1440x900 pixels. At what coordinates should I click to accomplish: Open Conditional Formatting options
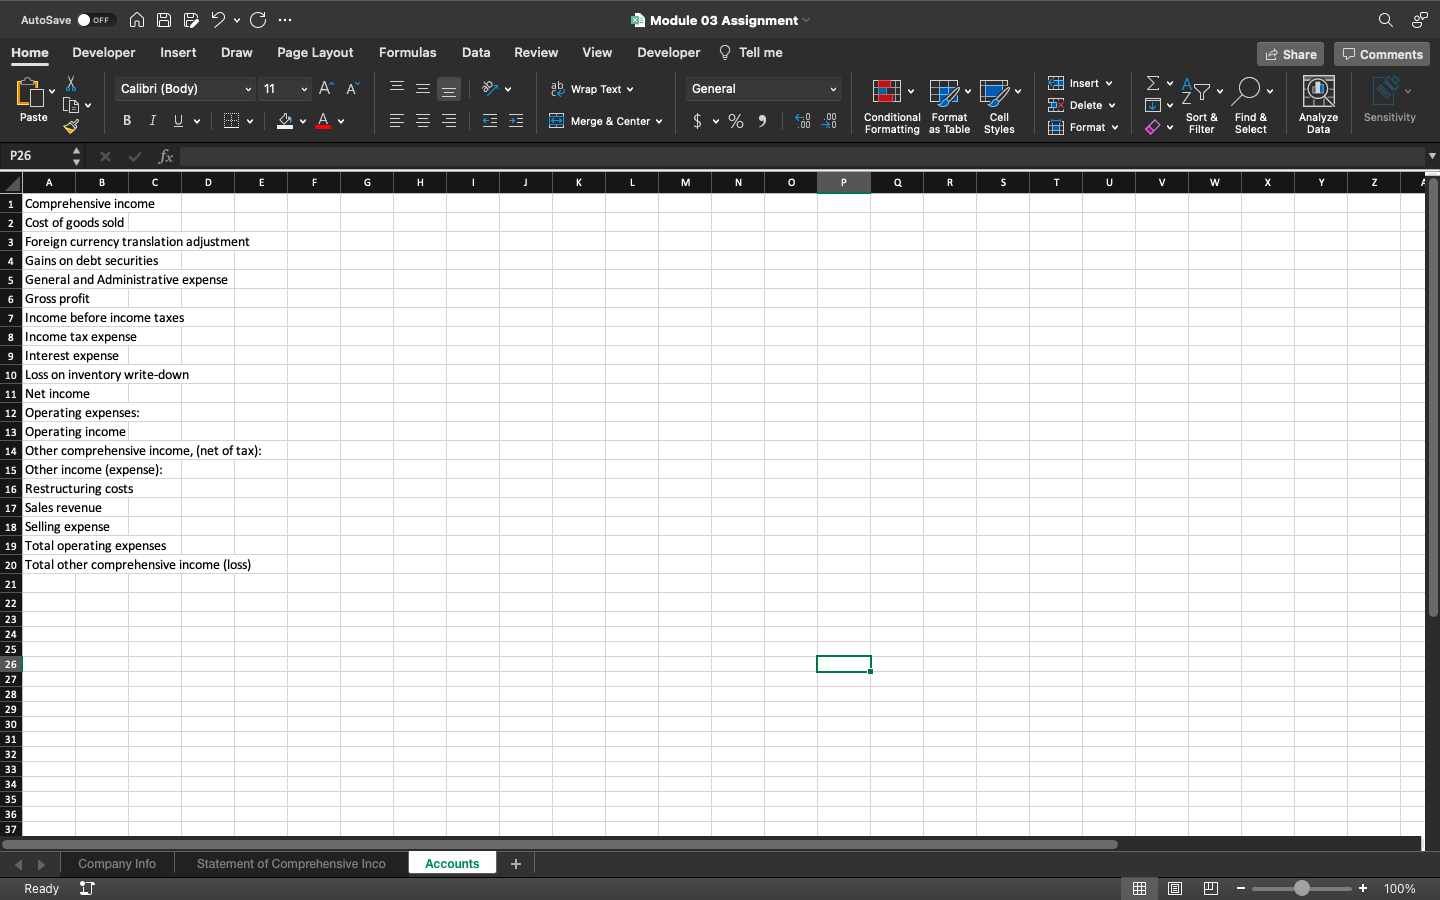point(891,104)
